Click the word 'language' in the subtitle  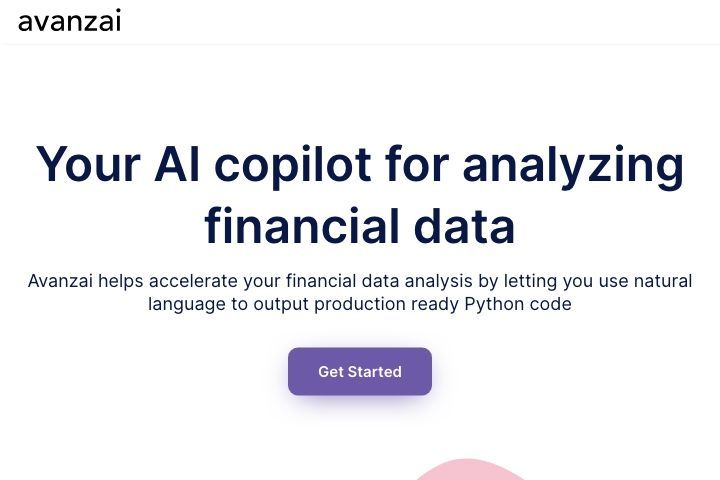click(x=187, y=305)
